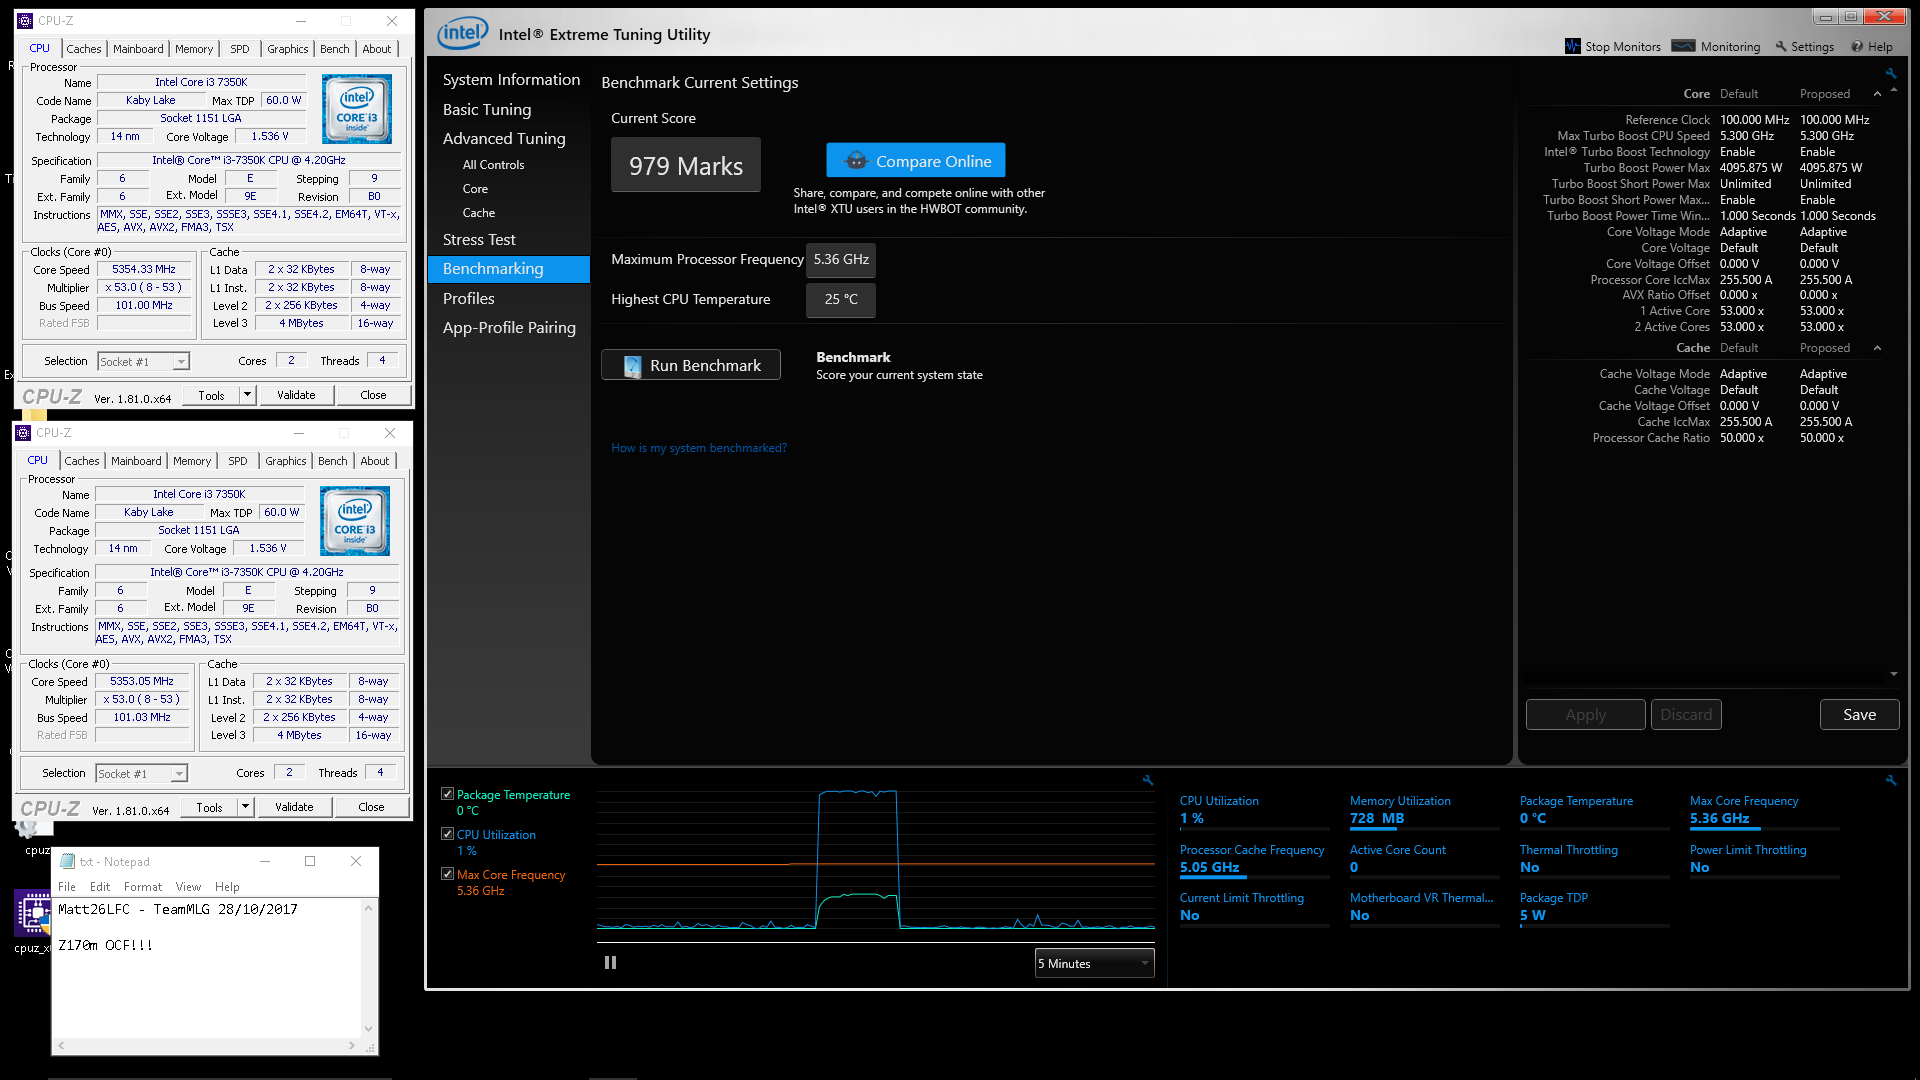Viewport: 1920px width, 1080px height.
Task: Click bottom CPU-Z window title icon
Action: pos(23,433)
